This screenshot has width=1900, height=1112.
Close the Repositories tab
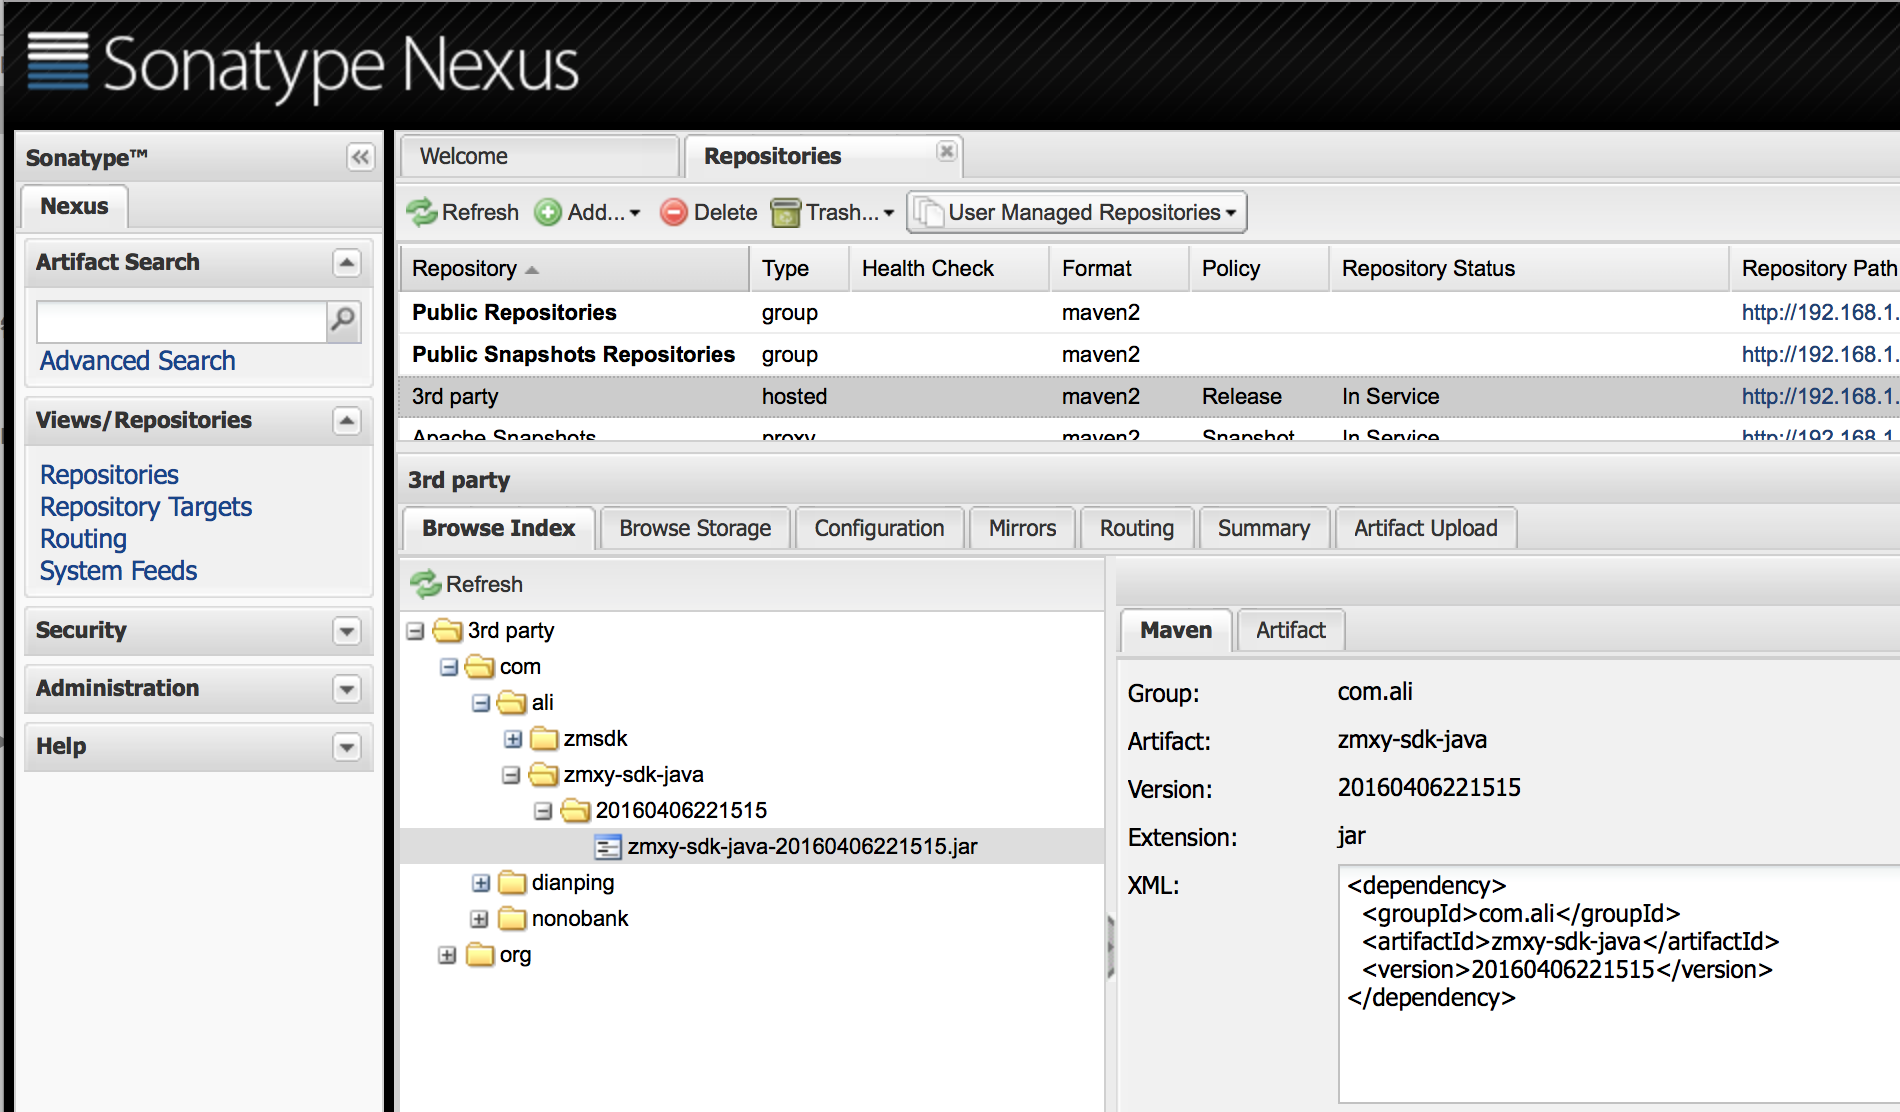point(946,151)
